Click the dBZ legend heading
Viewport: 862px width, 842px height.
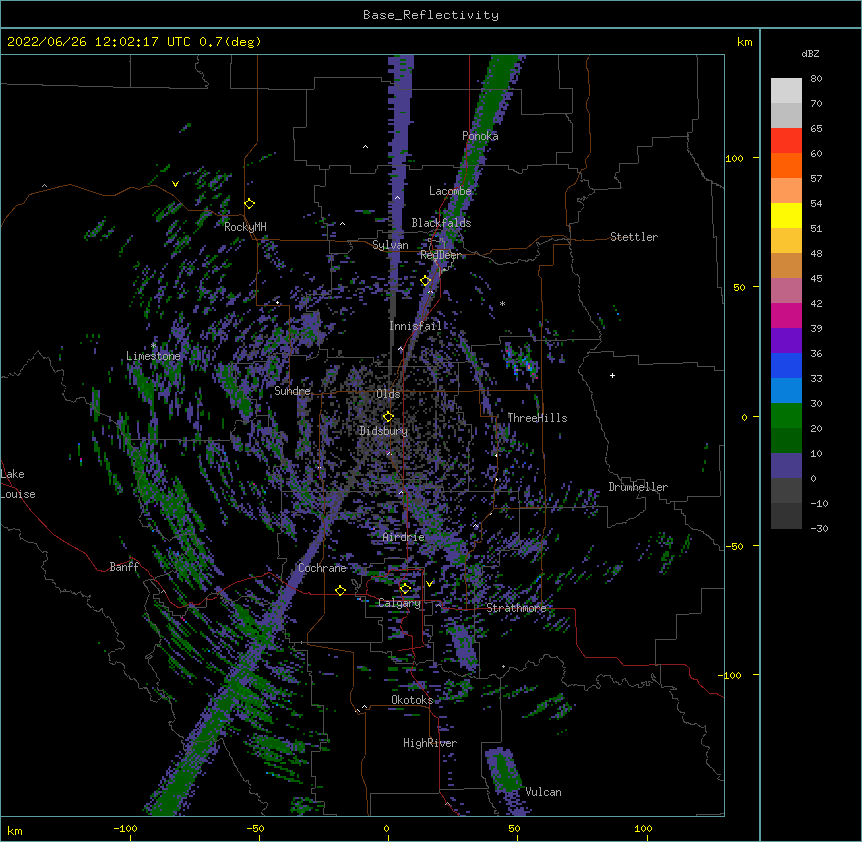(x=810, y=53)
